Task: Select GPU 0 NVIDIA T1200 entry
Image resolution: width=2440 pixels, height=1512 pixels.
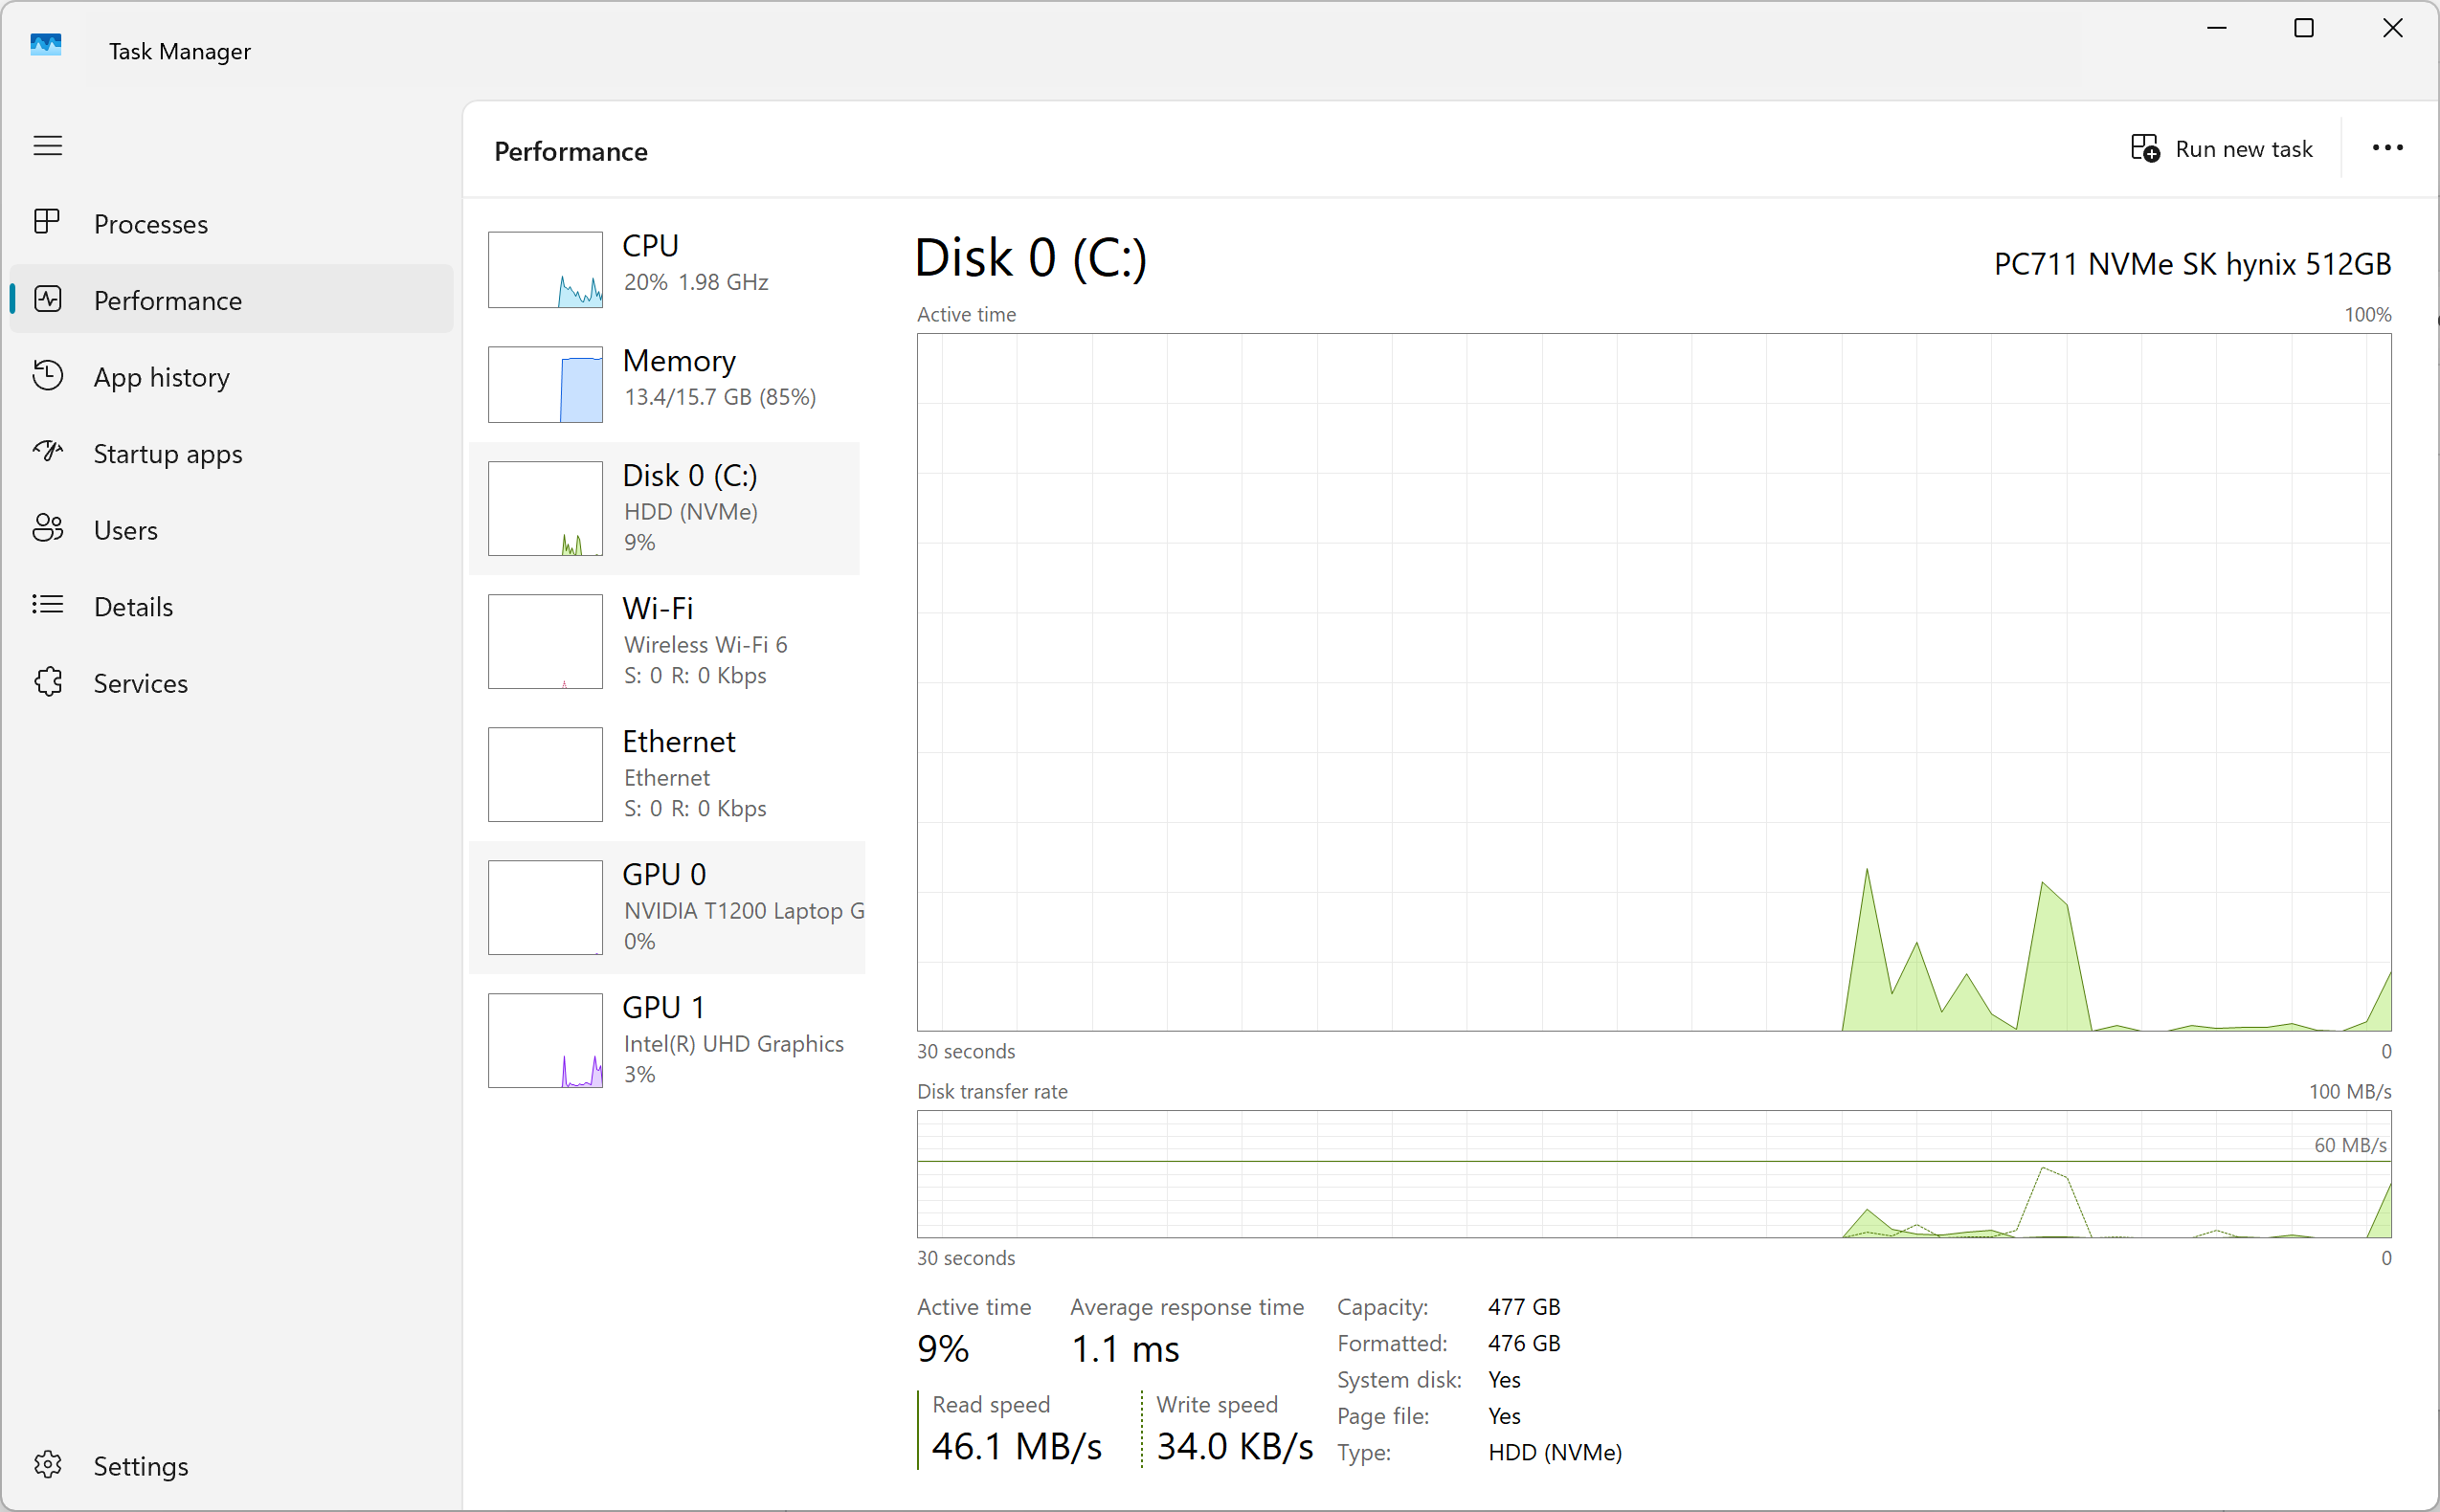Action: (x=665, y=906)
